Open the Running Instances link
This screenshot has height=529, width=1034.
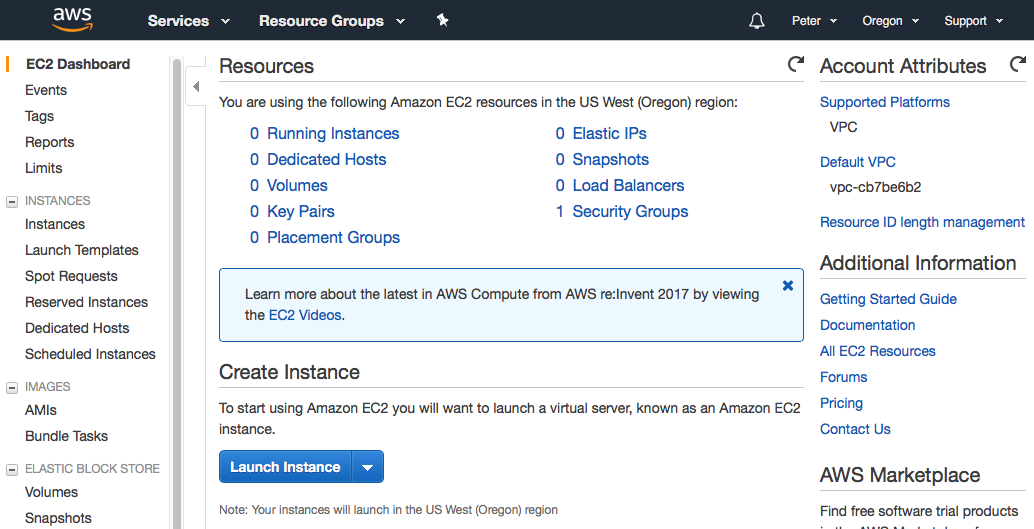click(x=333, y=134)
